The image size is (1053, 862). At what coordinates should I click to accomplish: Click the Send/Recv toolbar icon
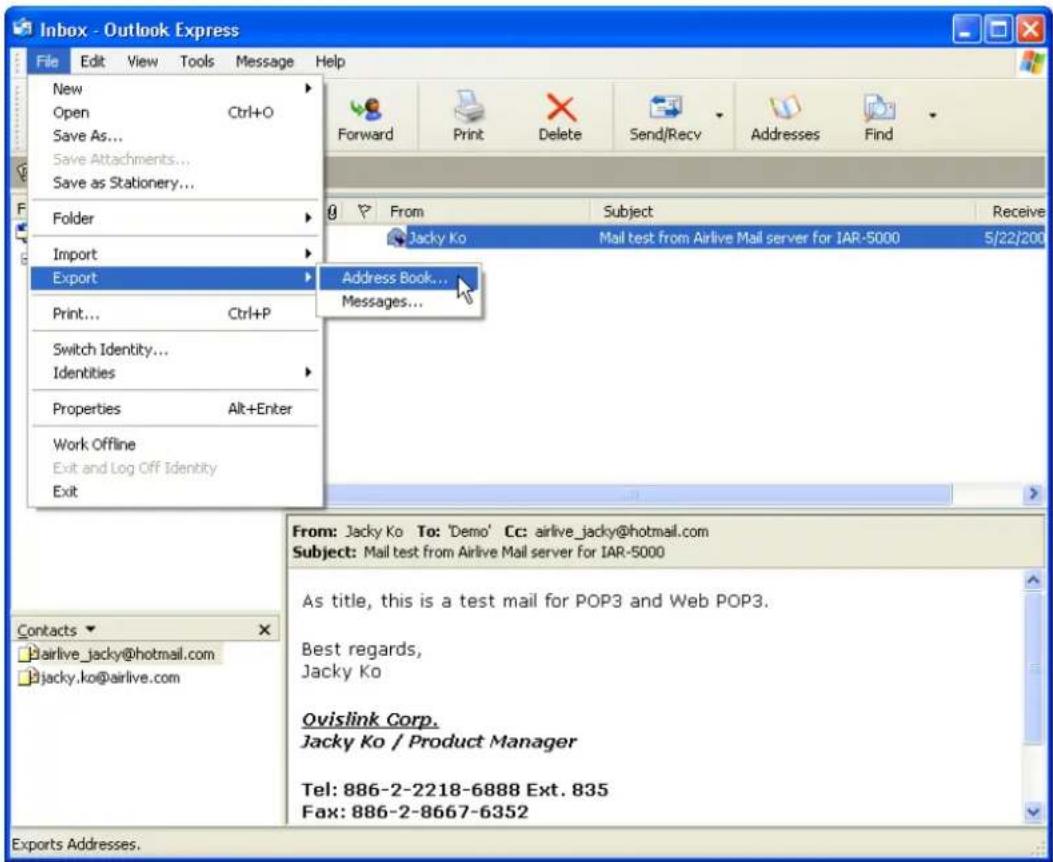click(665, 107)
